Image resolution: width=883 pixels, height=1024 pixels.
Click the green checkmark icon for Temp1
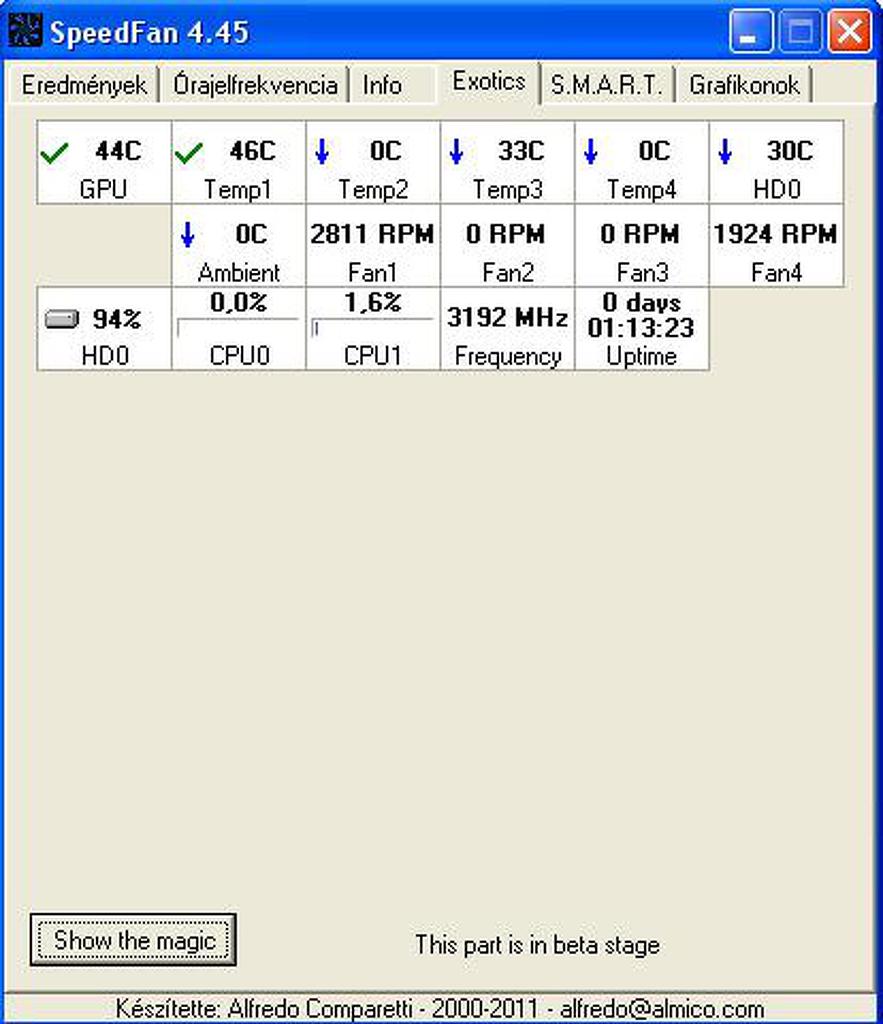click(189, 153)
